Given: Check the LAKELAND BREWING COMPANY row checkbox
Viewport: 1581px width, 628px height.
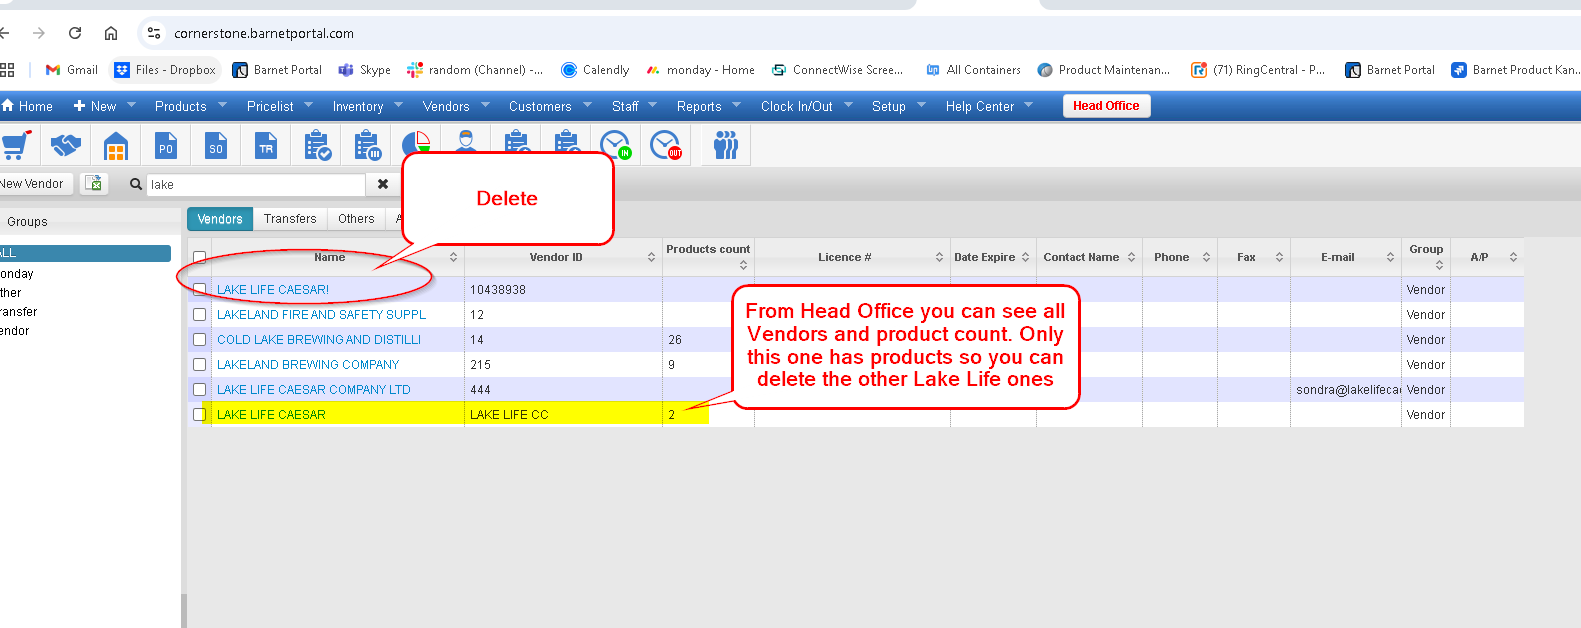Looking at the screenshot, I should click(199, 364).
